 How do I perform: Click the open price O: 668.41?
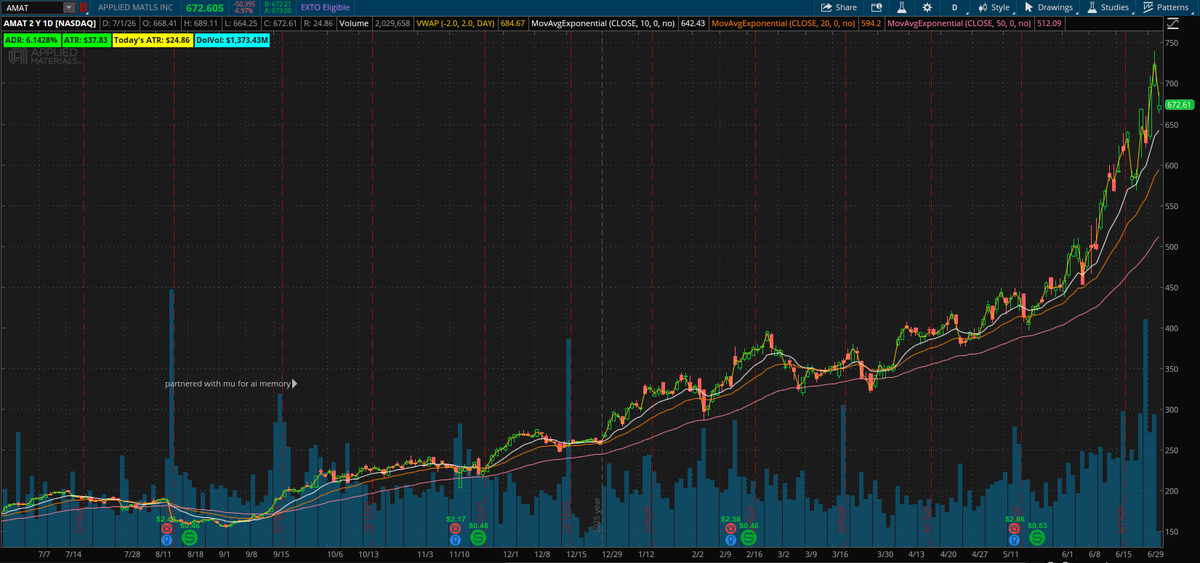pos(160,21)
